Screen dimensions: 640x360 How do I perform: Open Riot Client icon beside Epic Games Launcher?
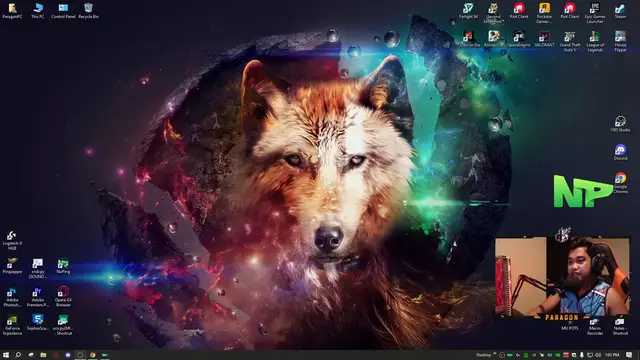tap(569, 11)
